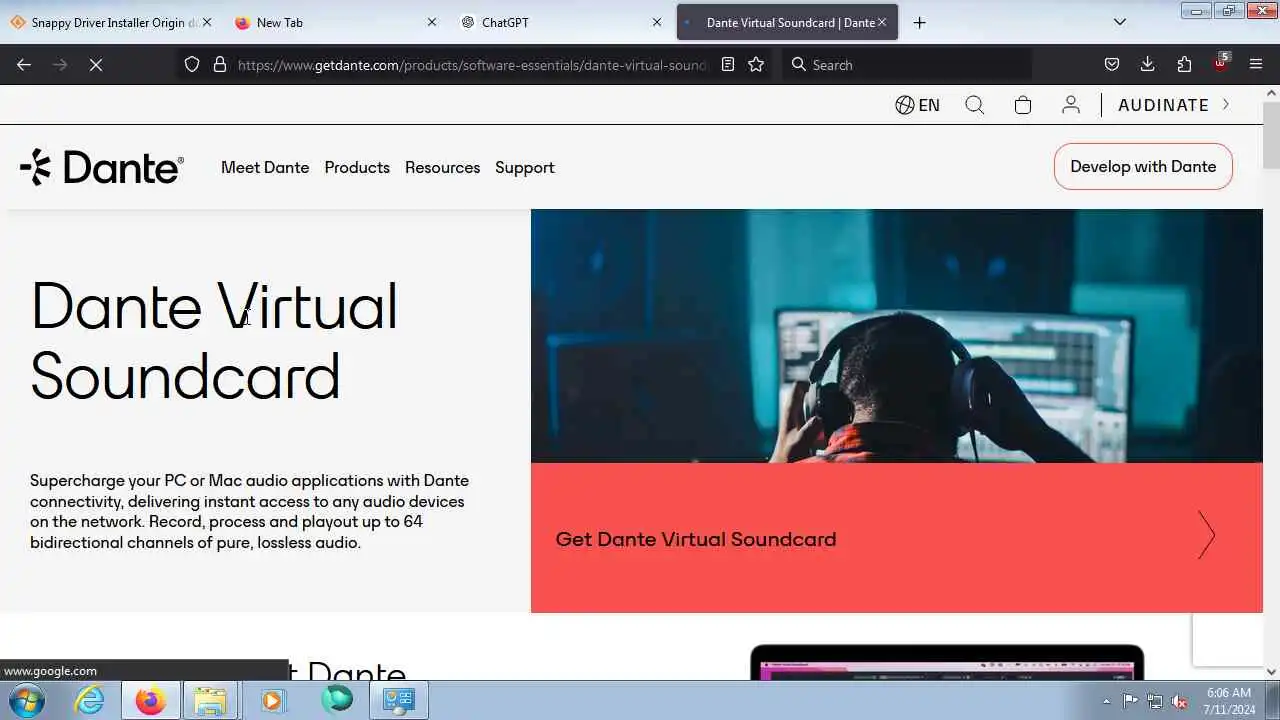Click the page vertical scrollbar thumb
Screen dimensions: 1280x720
(x=1271, y=135)
